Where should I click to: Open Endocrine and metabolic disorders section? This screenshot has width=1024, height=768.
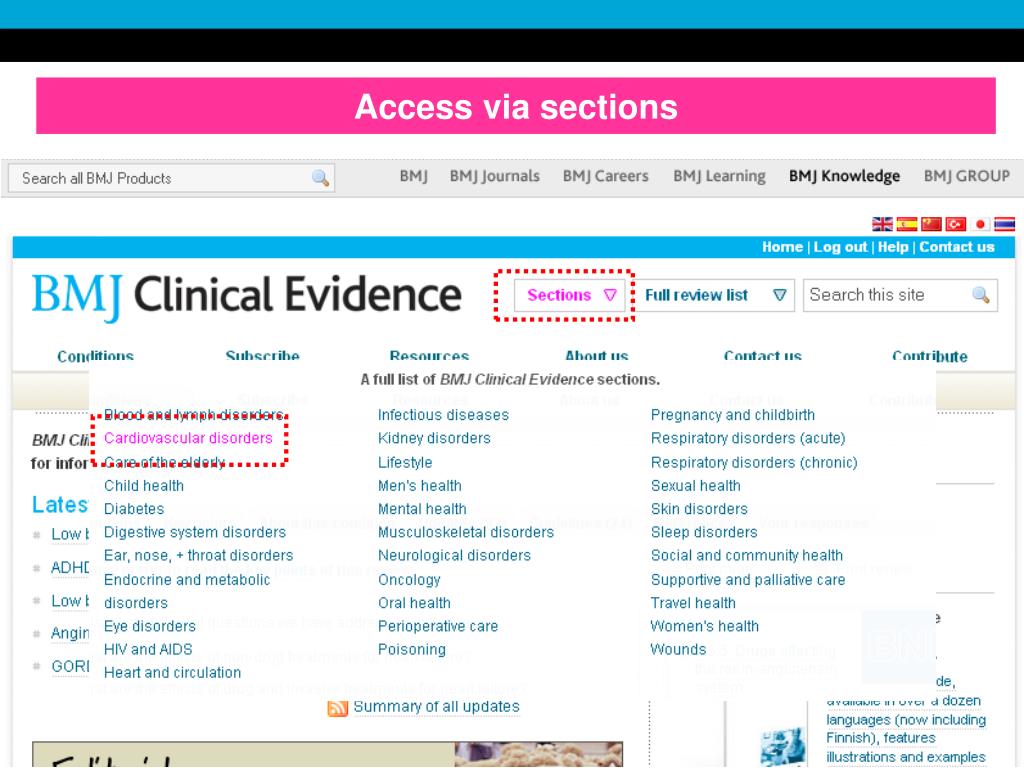tap(187, 591)
